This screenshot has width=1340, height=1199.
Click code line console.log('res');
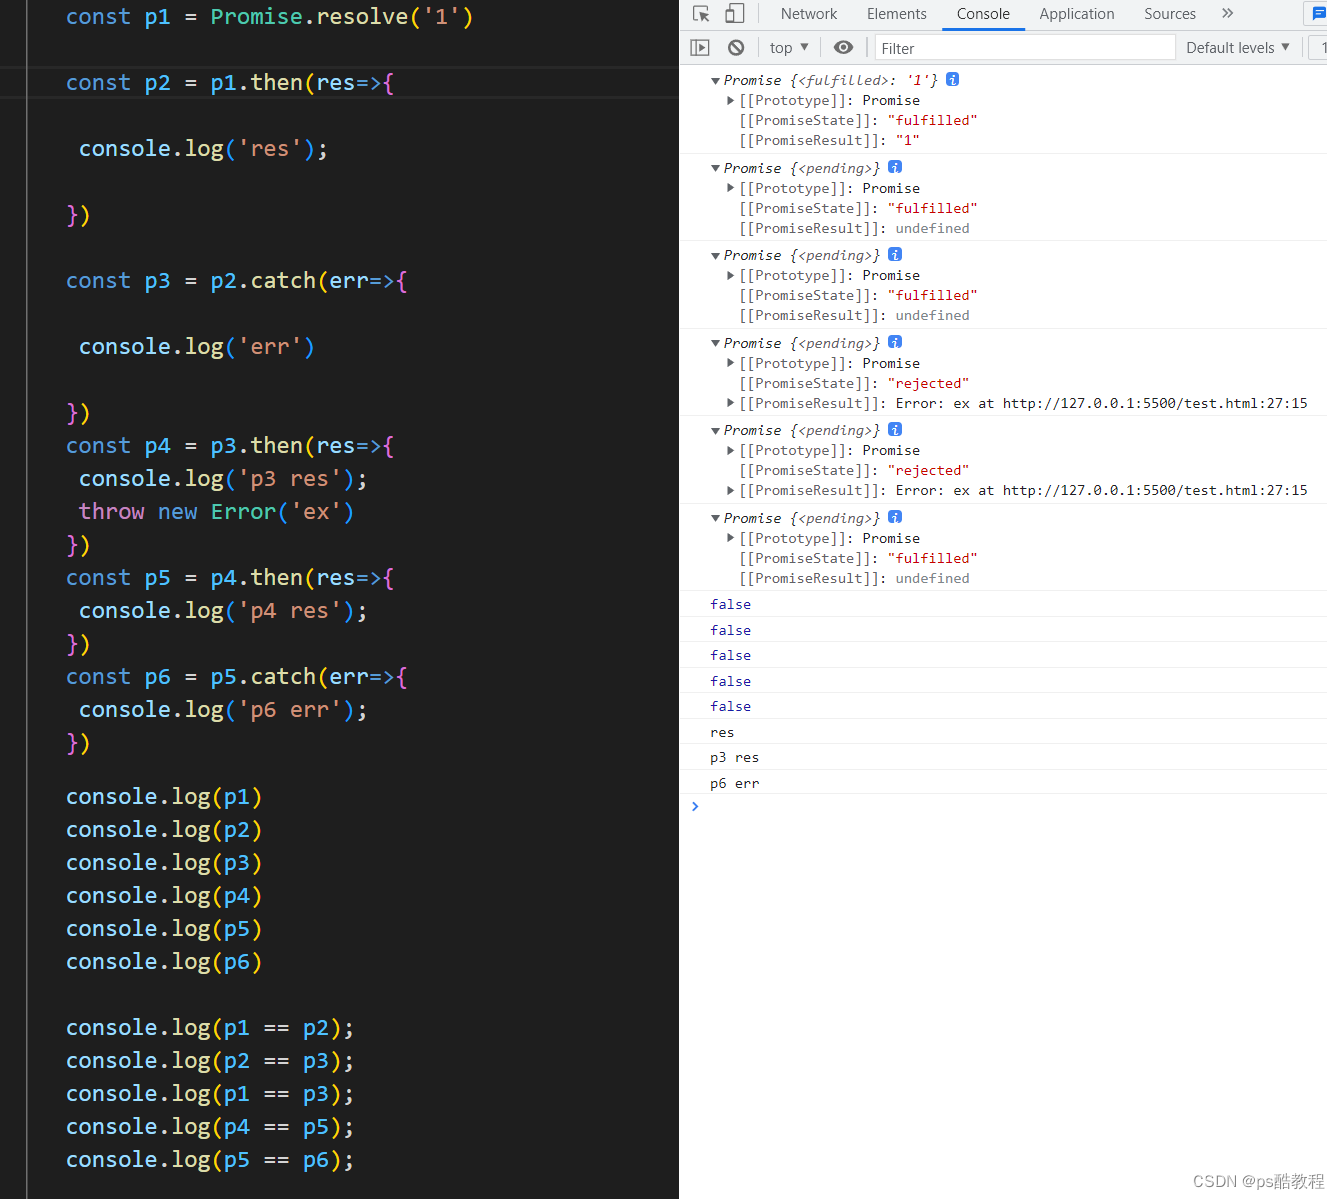[x=203, y=149]
